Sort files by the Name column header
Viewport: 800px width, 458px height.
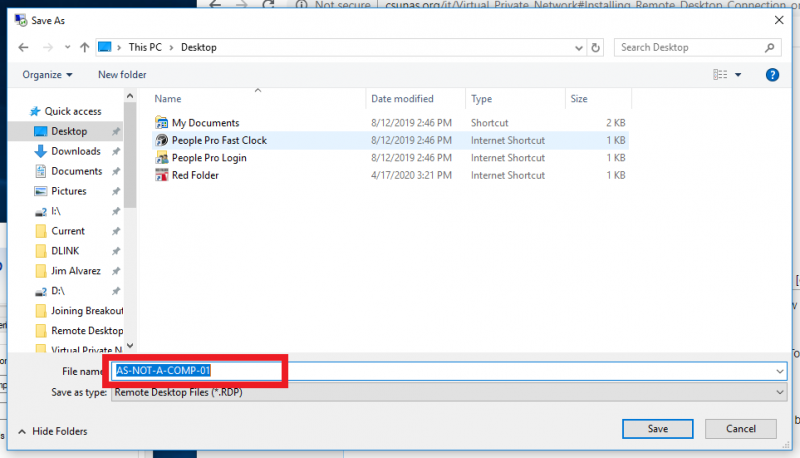click(x=168, y=99)
